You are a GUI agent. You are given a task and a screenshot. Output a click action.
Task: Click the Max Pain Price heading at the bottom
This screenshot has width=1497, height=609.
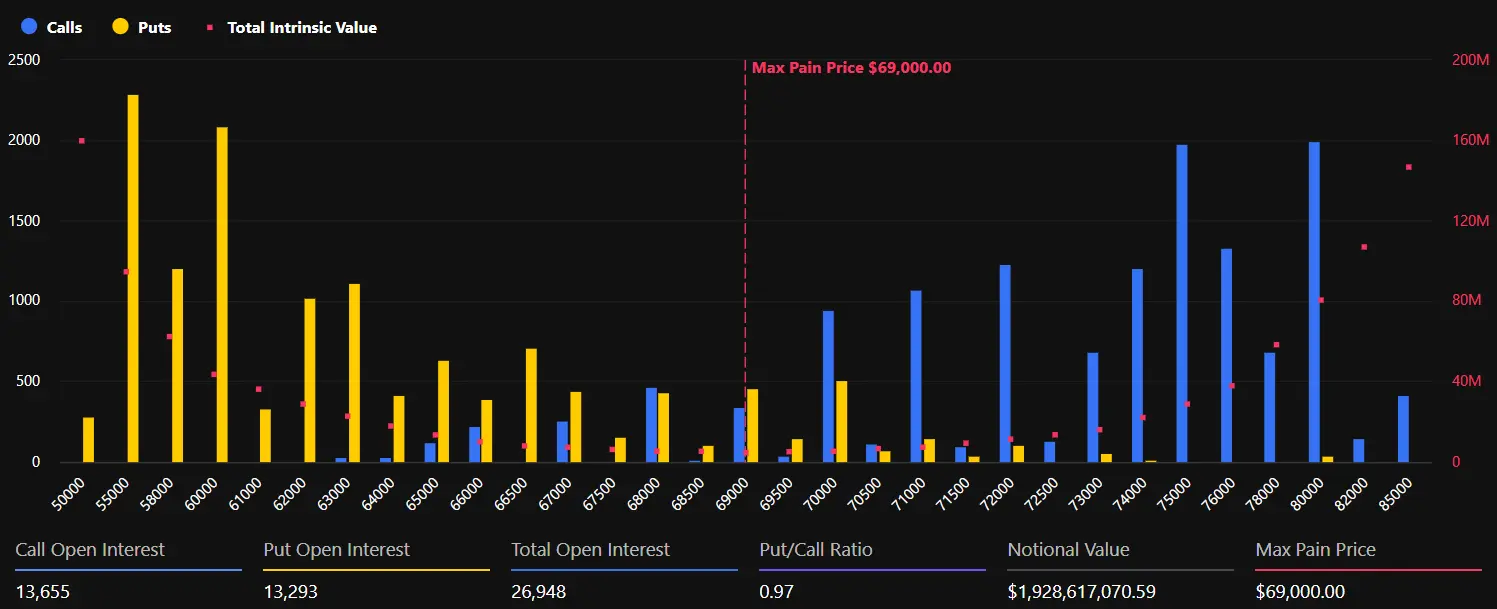1315,550
